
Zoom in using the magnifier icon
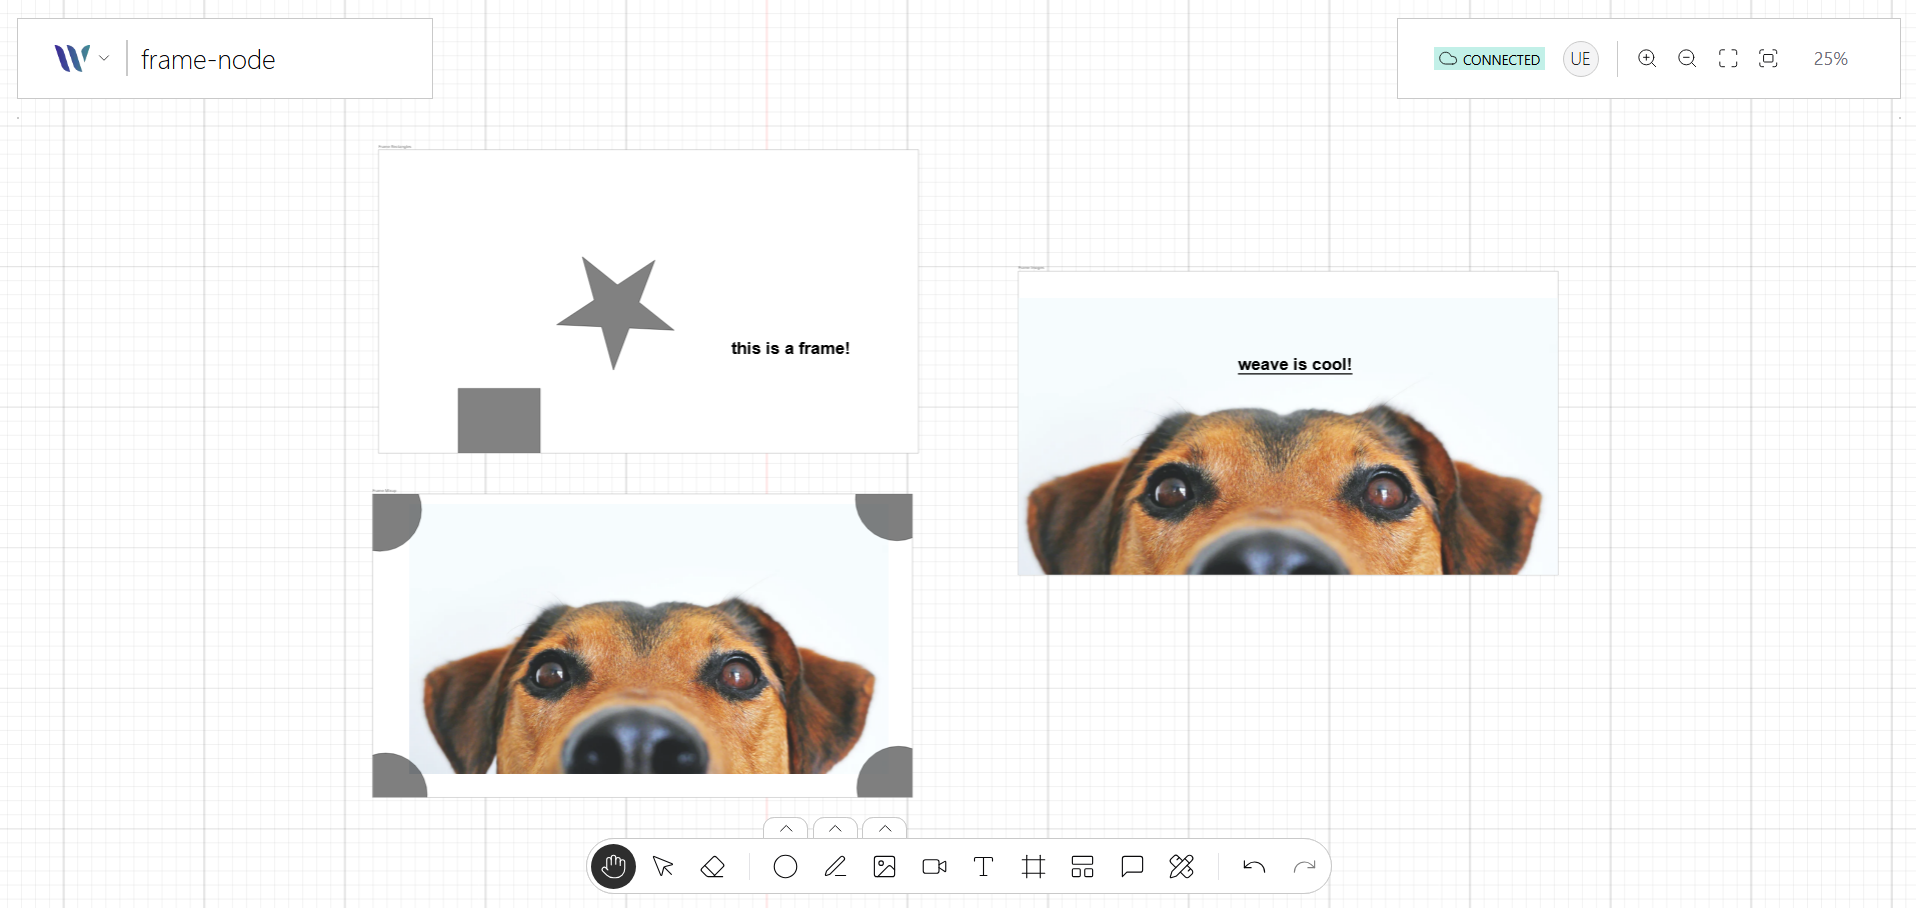click(x=1647, y=58)
